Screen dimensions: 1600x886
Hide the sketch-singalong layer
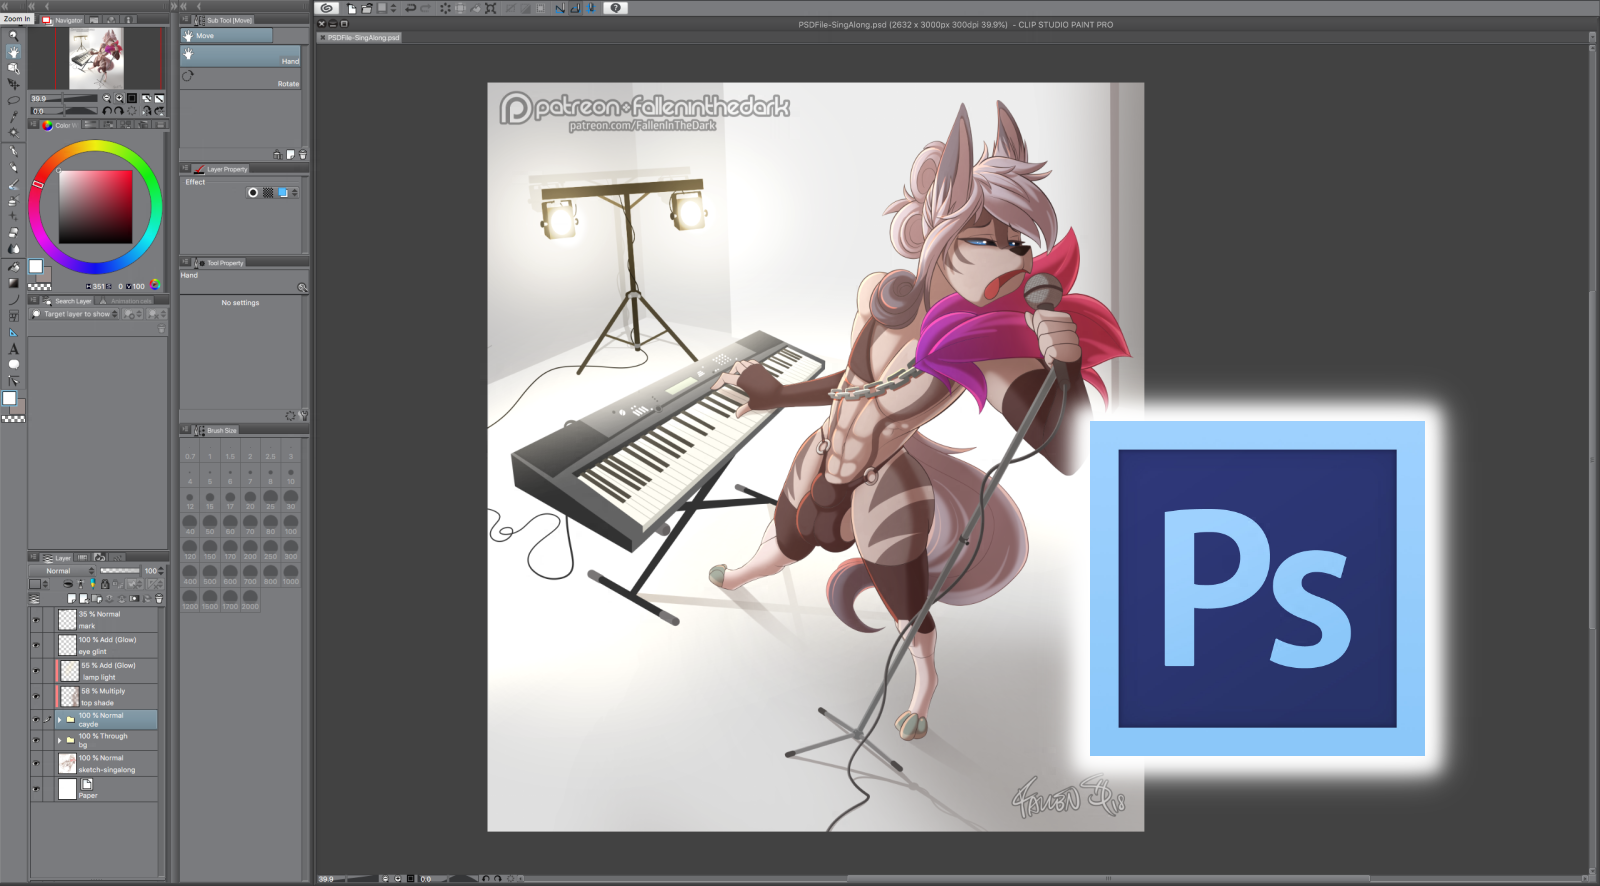coord(36,764)
